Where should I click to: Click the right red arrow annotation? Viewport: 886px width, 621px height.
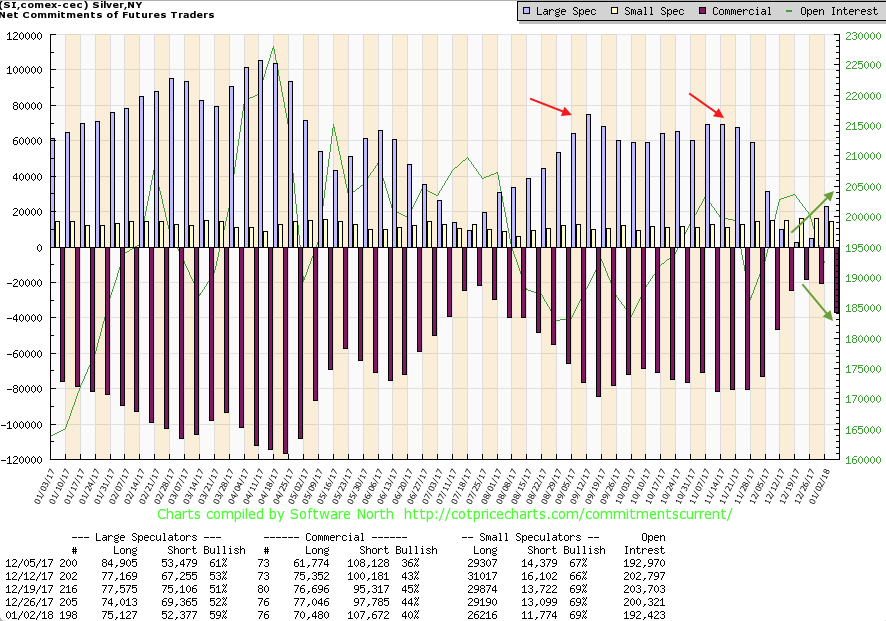708,105
